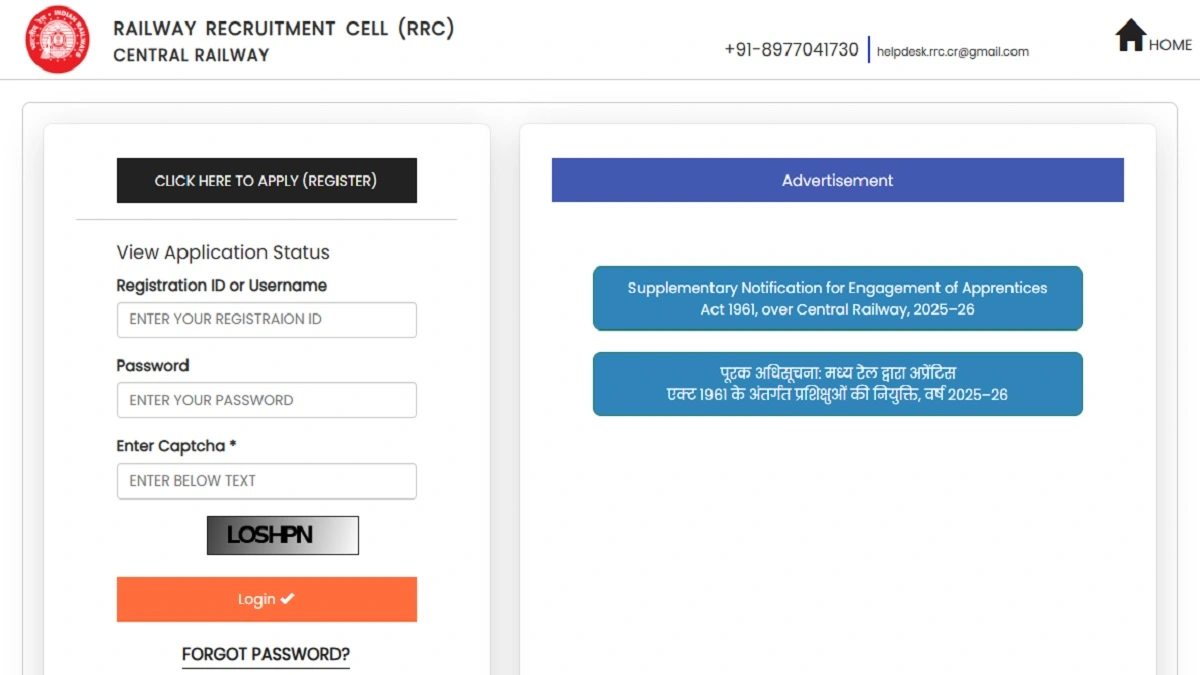Screen dimensions: 1200x675
Task: Click the helpline phone number +91-8977041730
Action: (x=791, y=50)
